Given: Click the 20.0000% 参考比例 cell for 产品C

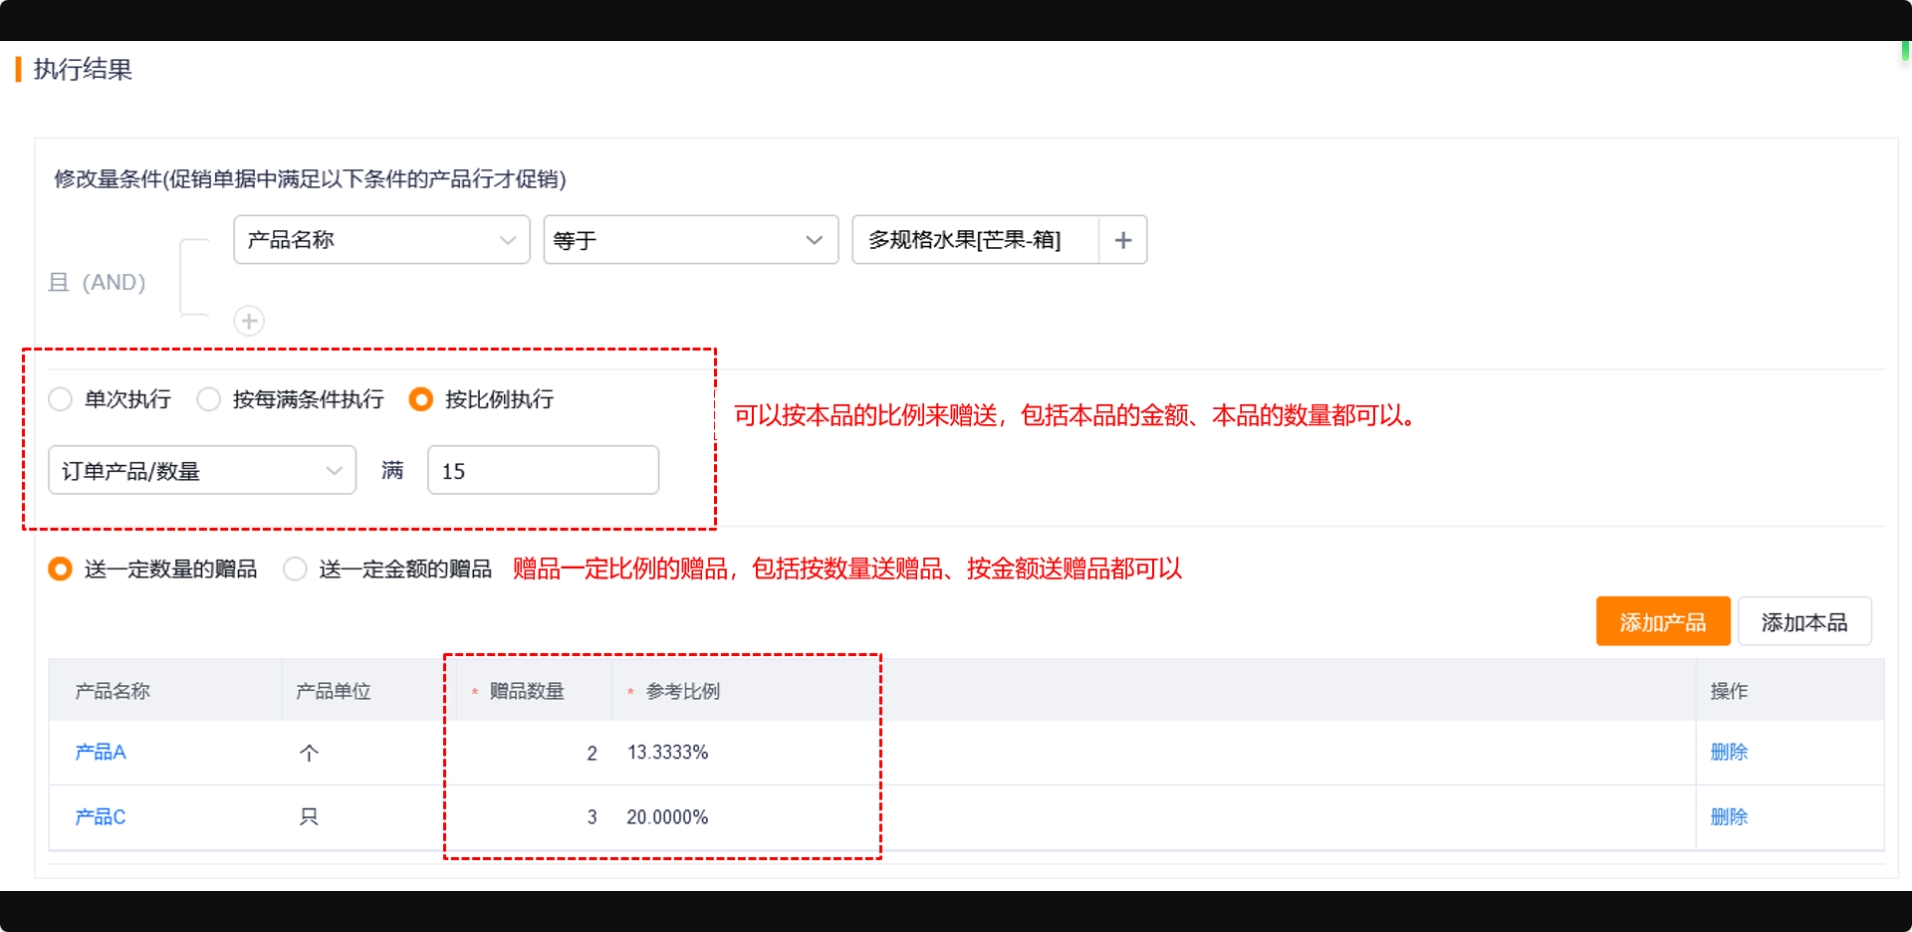Looking at the screenshot, I should pyautogui.click(x=667, y=817).
